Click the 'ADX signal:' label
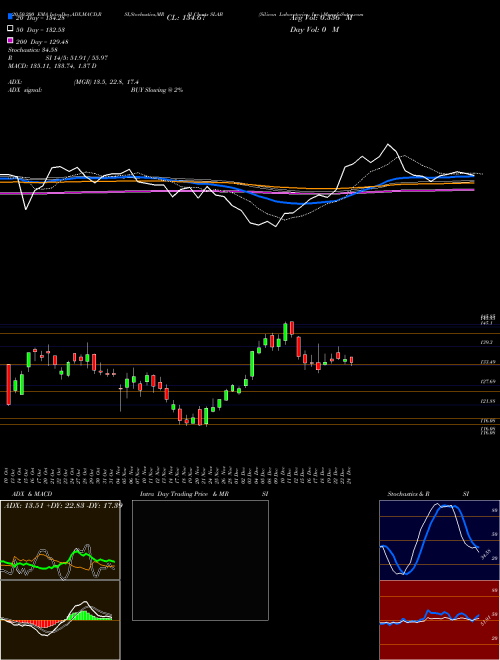This screenshot has width=500, height=660. coord(25,90)
